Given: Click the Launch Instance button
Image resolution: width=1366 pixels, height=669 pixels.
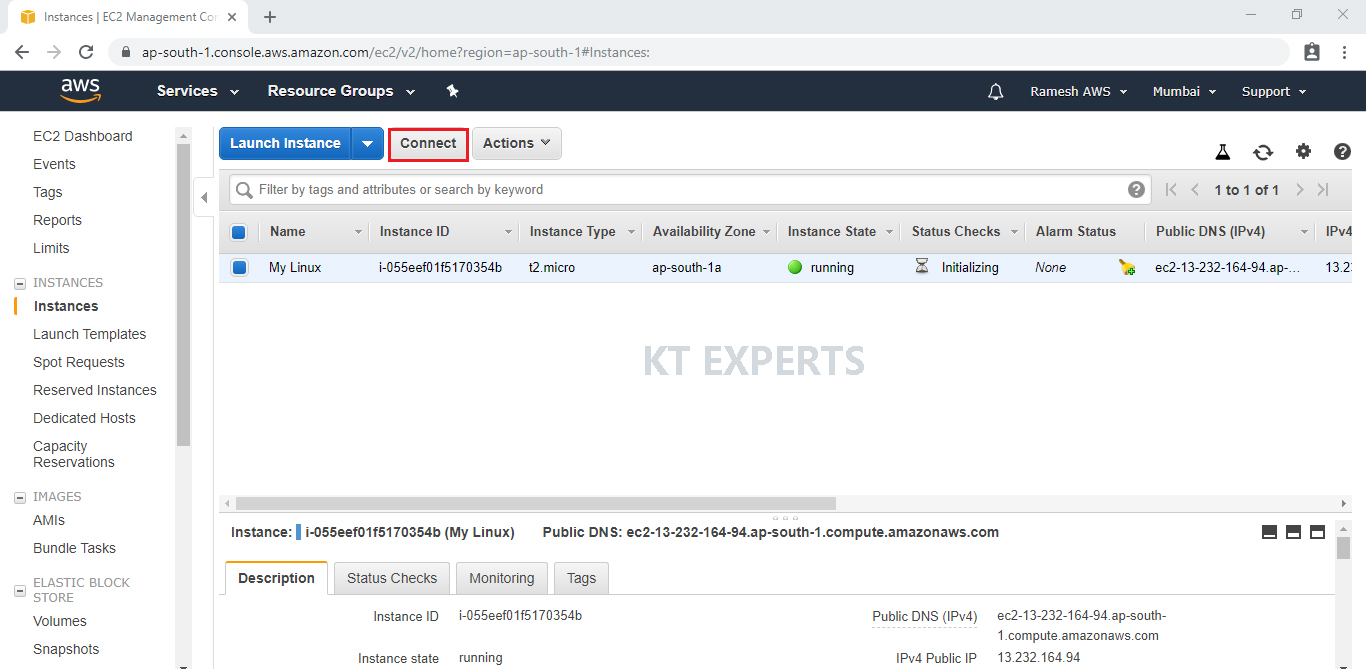Looking at the screenshot, I should point(285,143).
